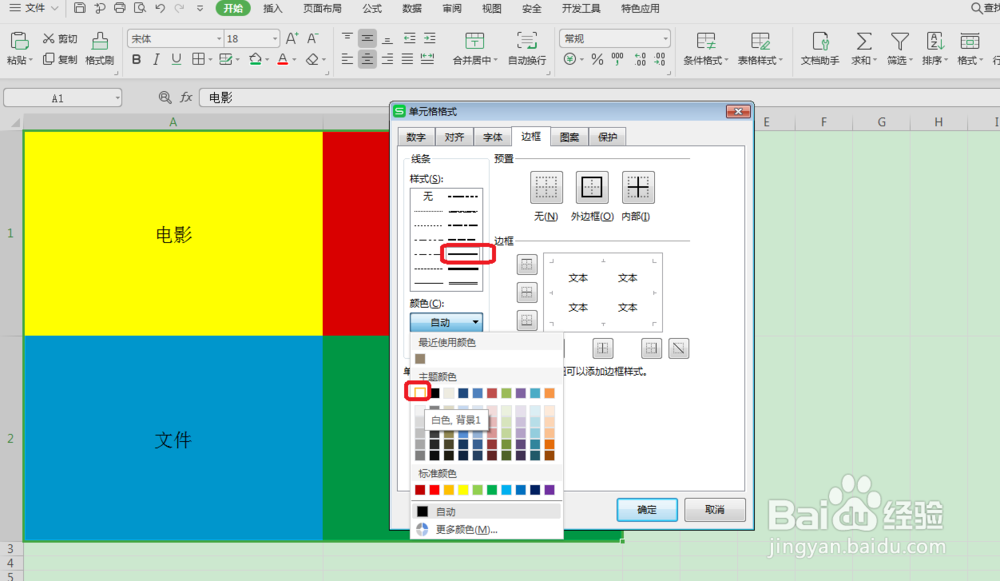The width and height of the screenshot is (1000, 581).
Task: Open Conditional Formatting 条件格式
Action: coord(705,48)
